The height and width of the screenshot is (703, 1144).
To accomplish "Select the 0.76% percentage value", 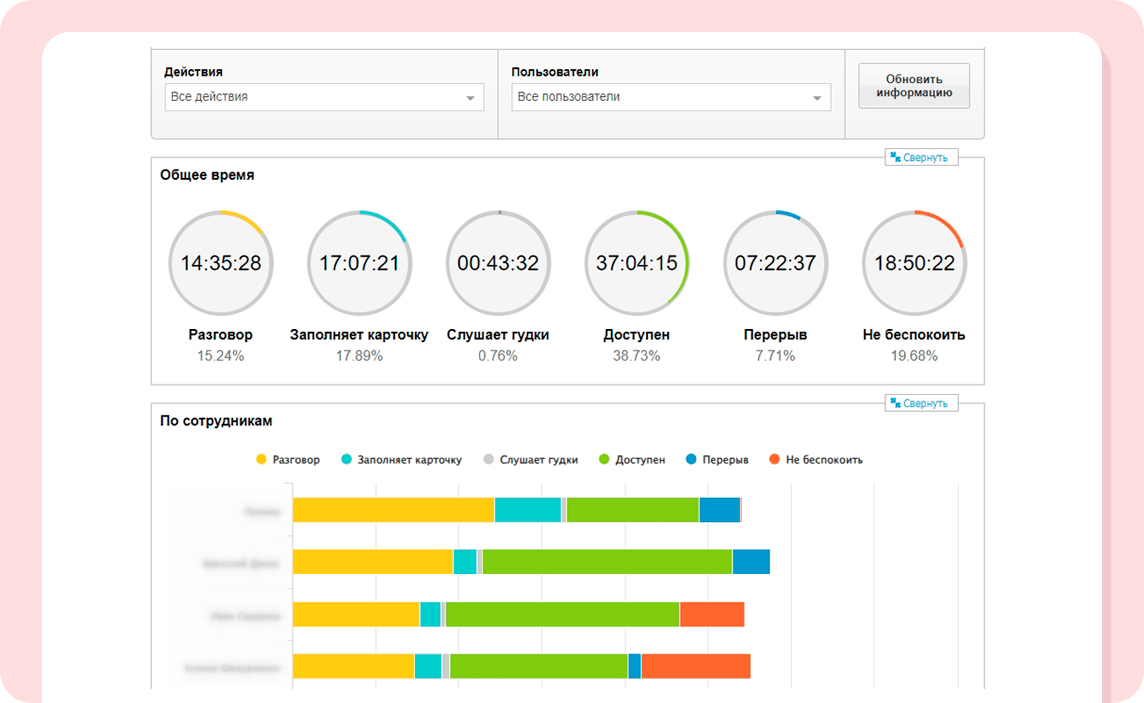I will click(498, 356).
